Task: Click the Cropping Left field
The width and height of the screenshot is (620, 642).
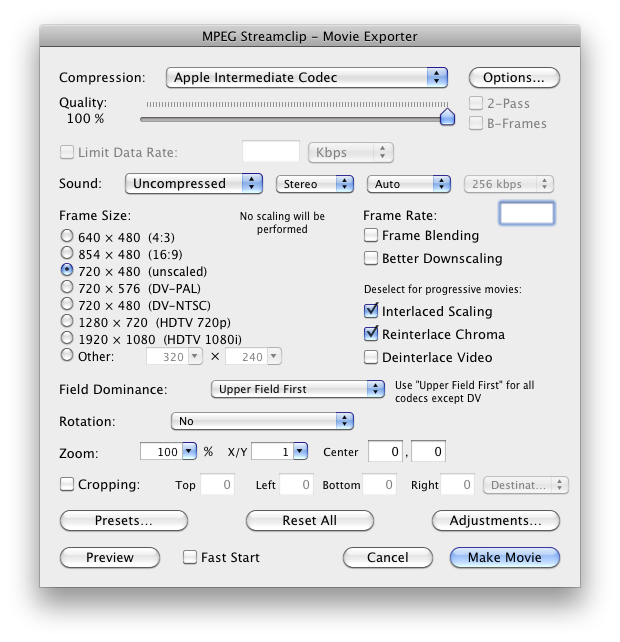Action: click(296, 485)
